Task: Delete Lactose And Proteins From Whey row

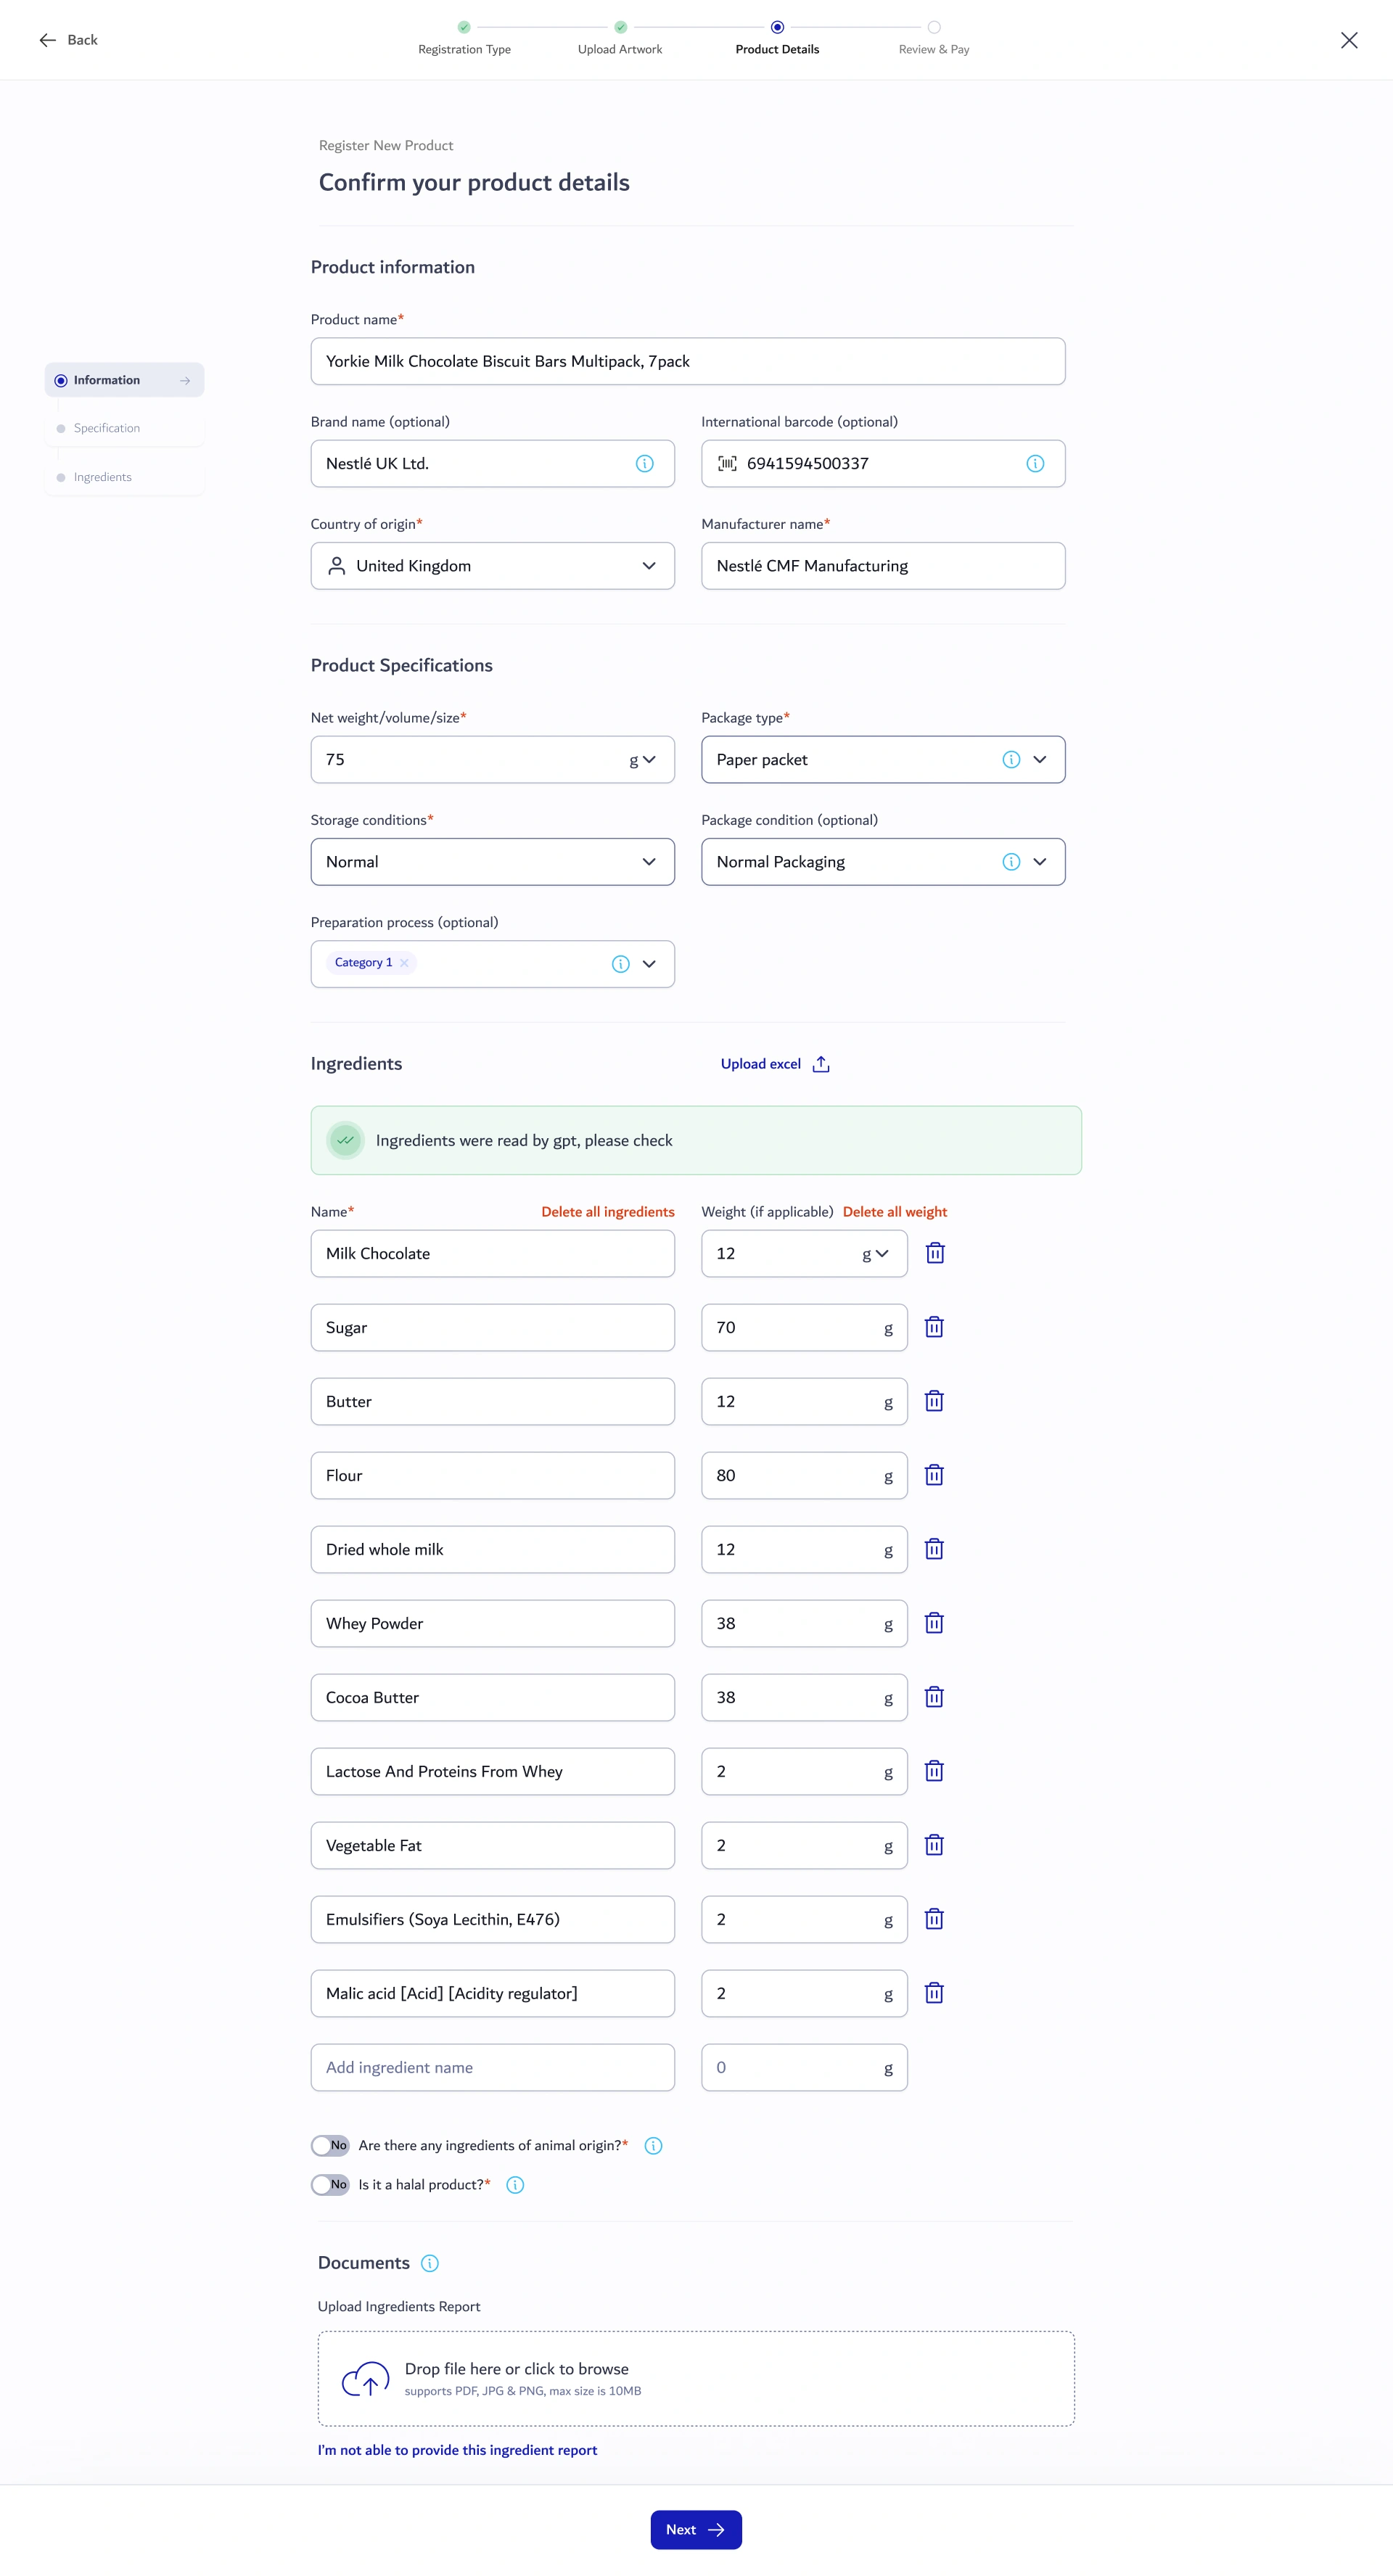Action: tap(934, 1771)
